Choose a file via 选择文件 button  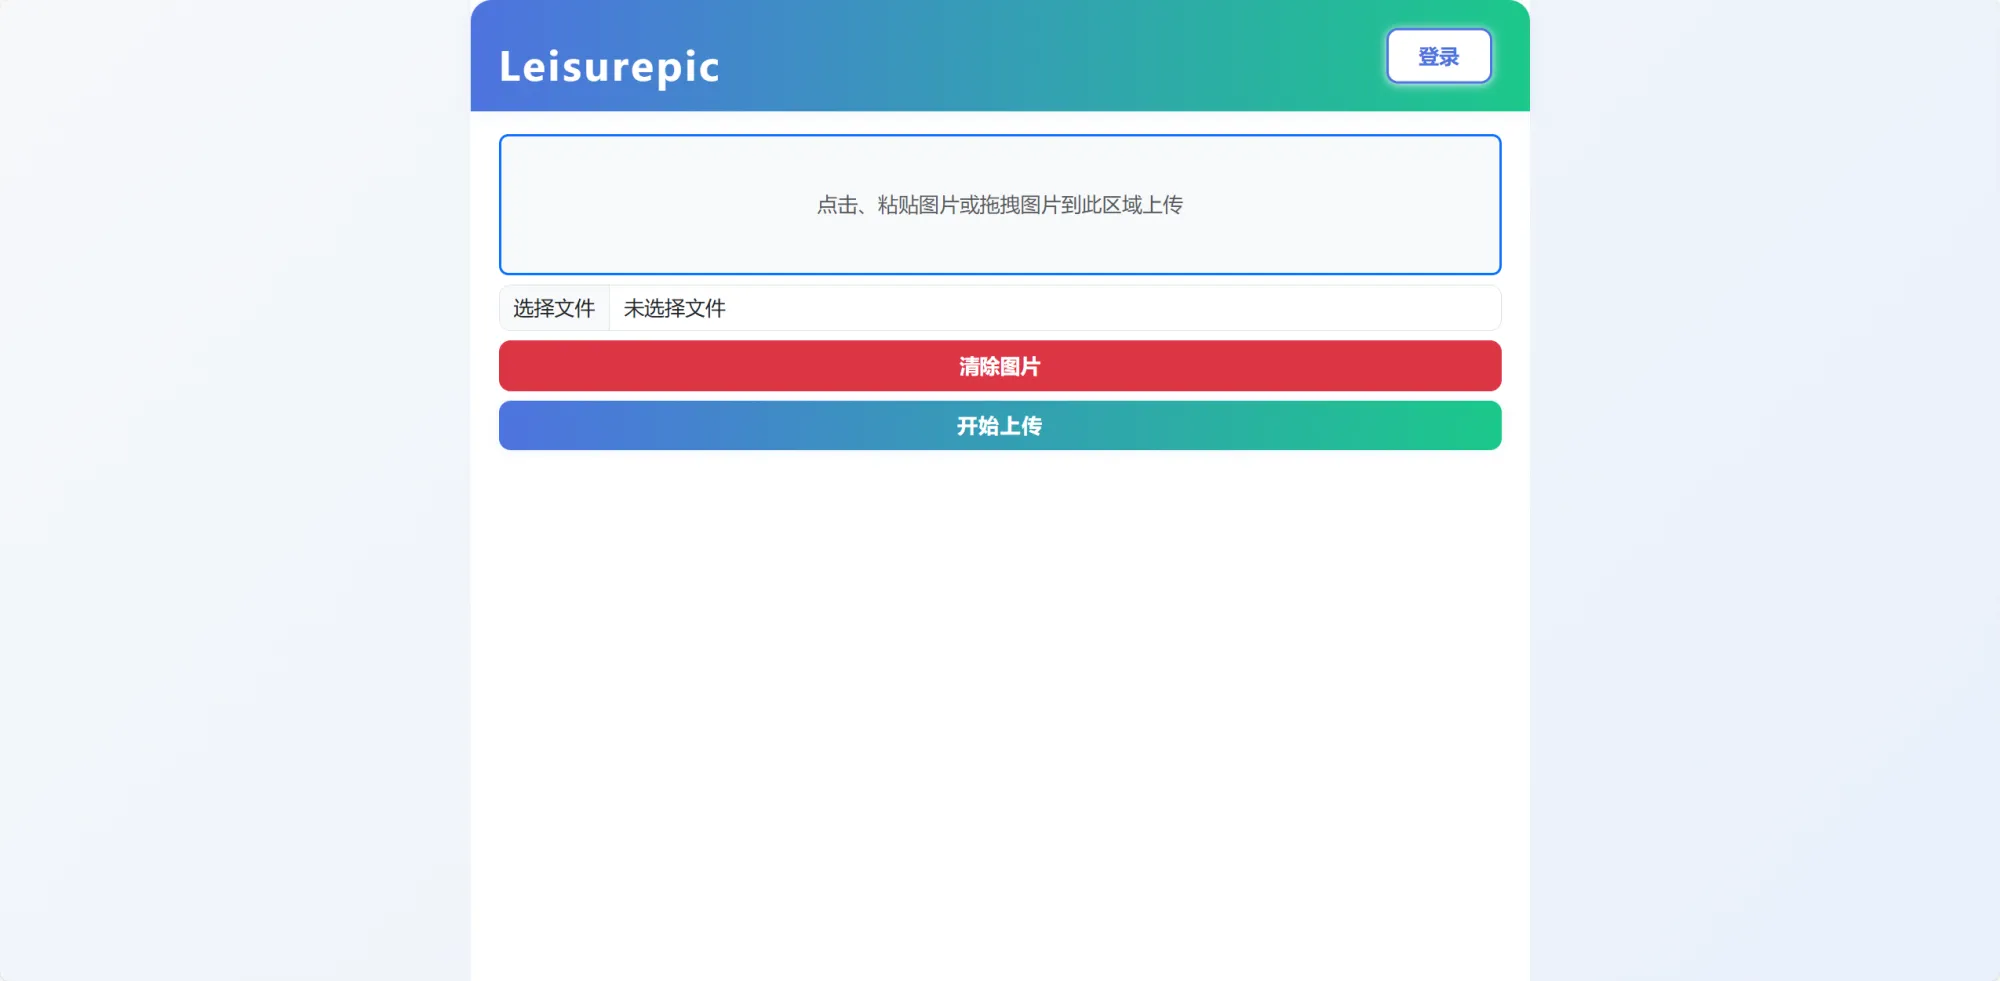[554, 308]
